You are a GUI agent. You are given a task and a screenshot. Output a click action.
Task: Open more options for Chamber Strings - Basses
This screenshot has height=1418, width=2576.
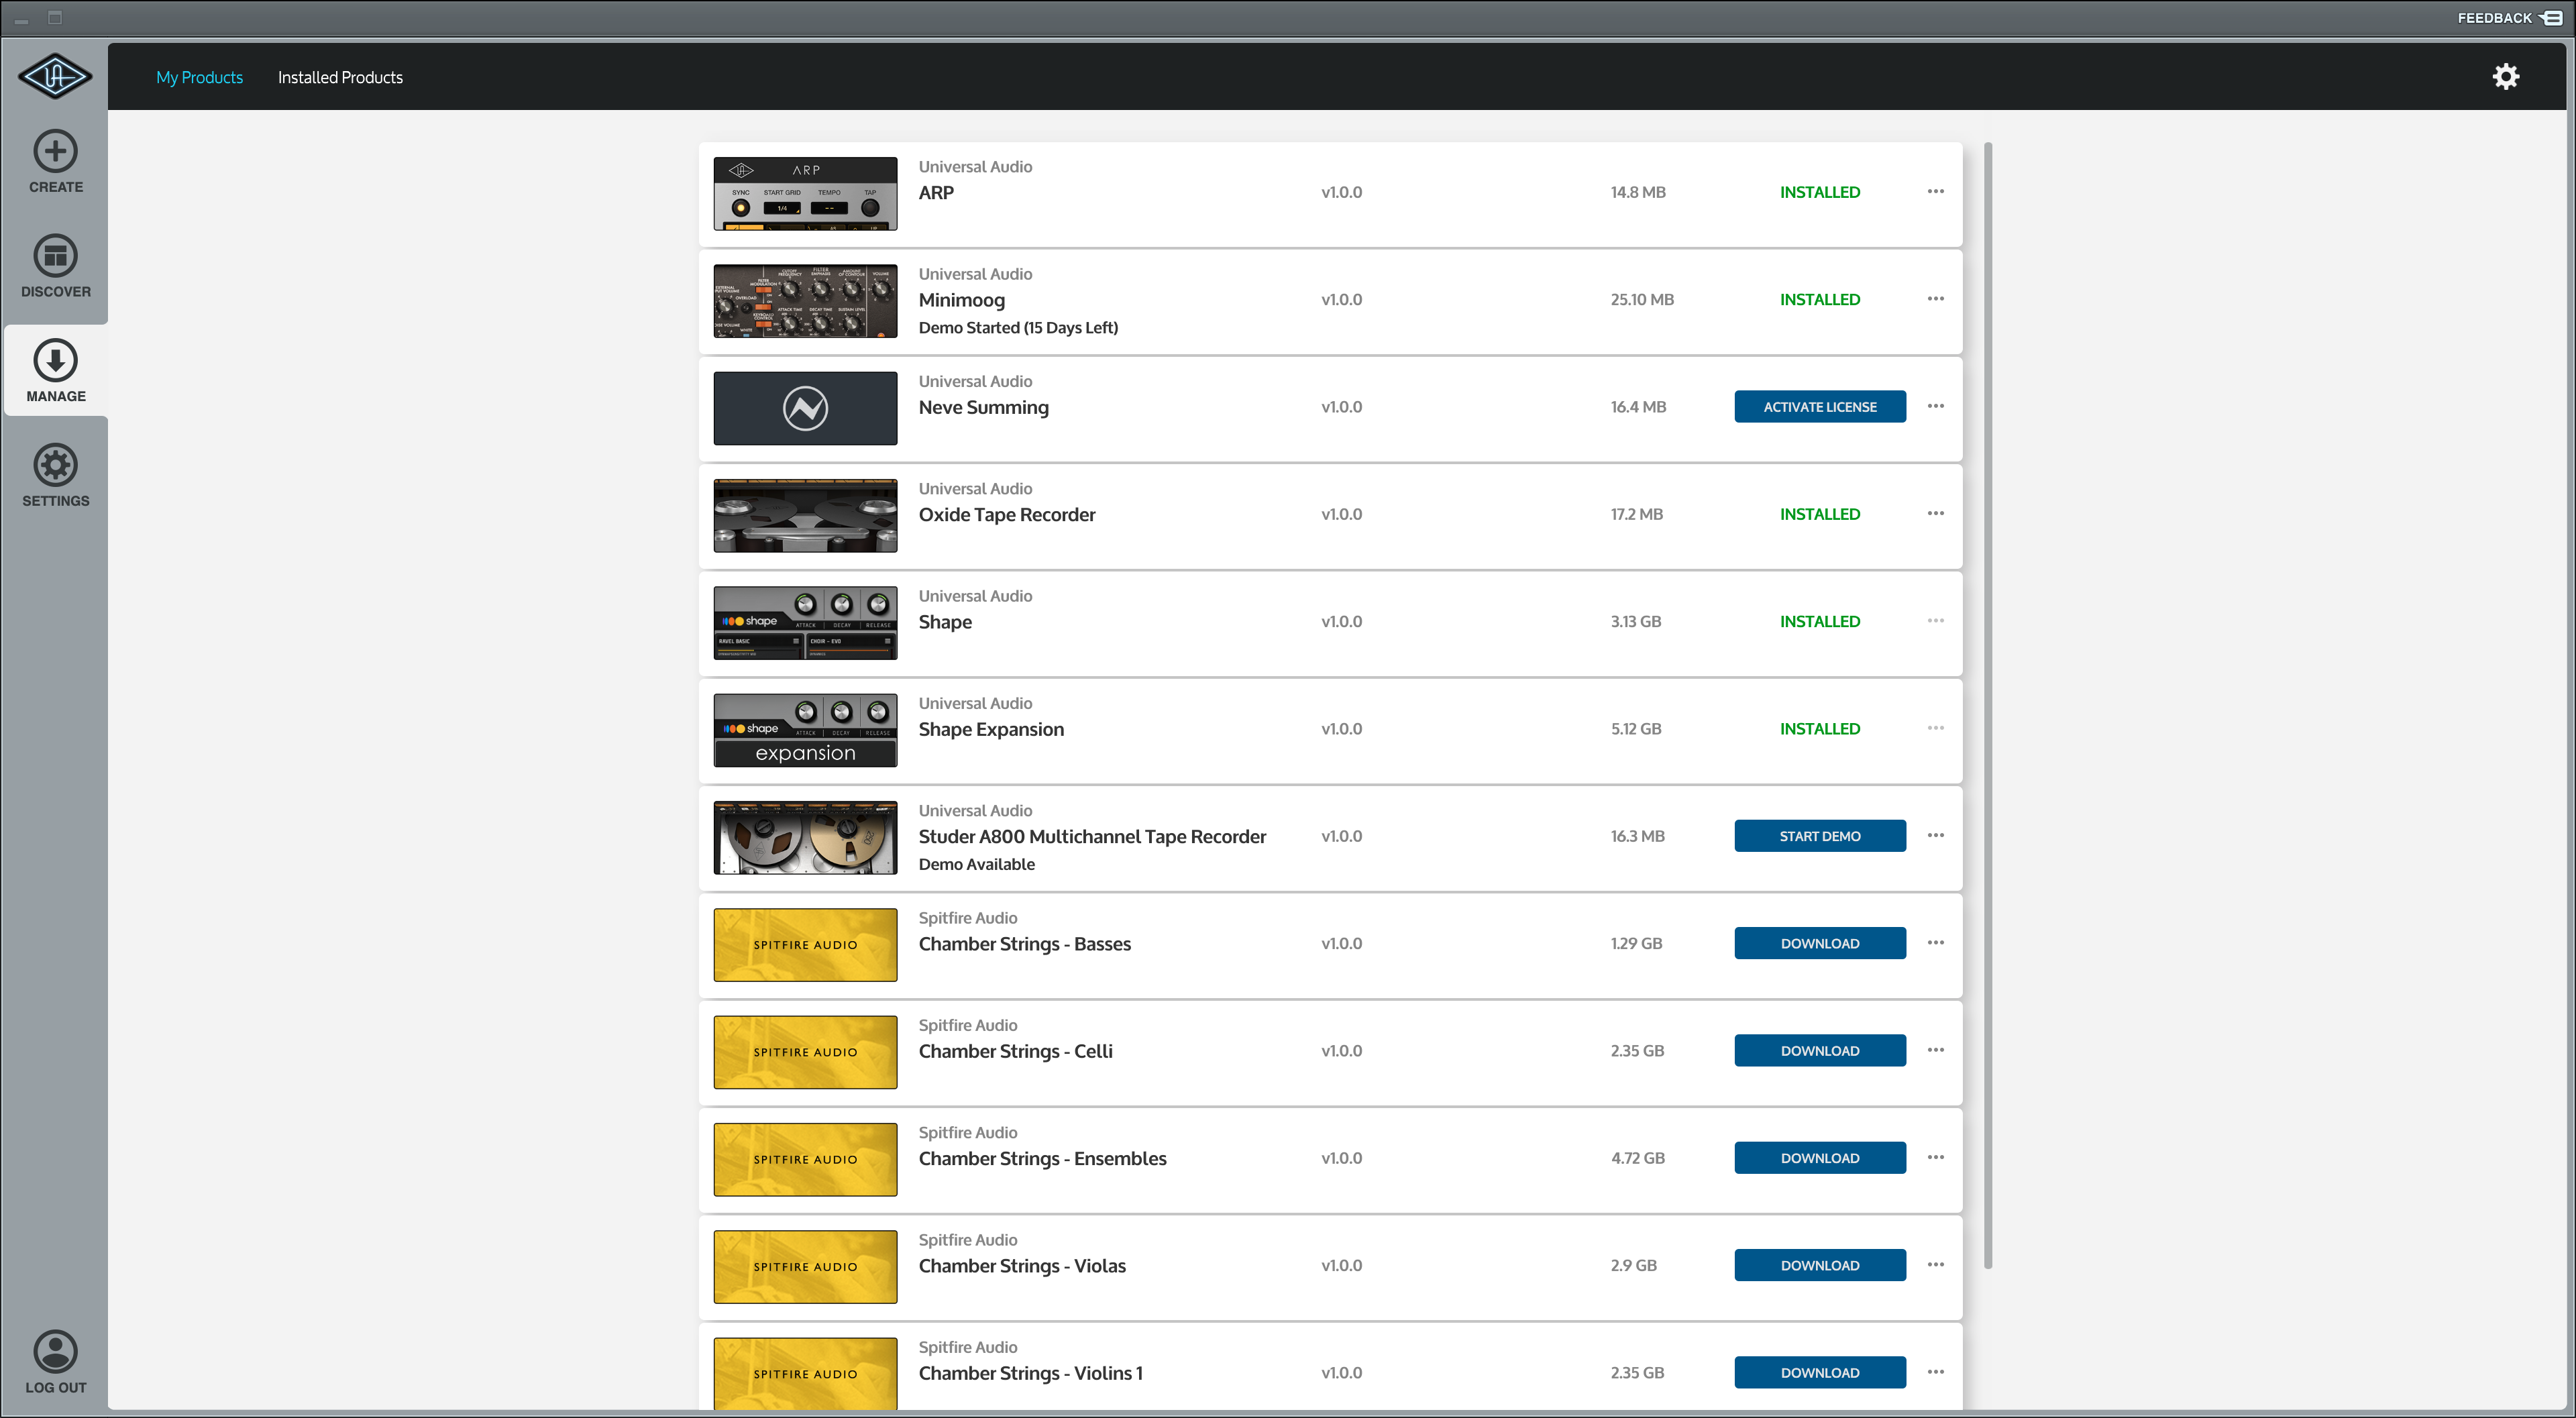[x=1935, y=942]
